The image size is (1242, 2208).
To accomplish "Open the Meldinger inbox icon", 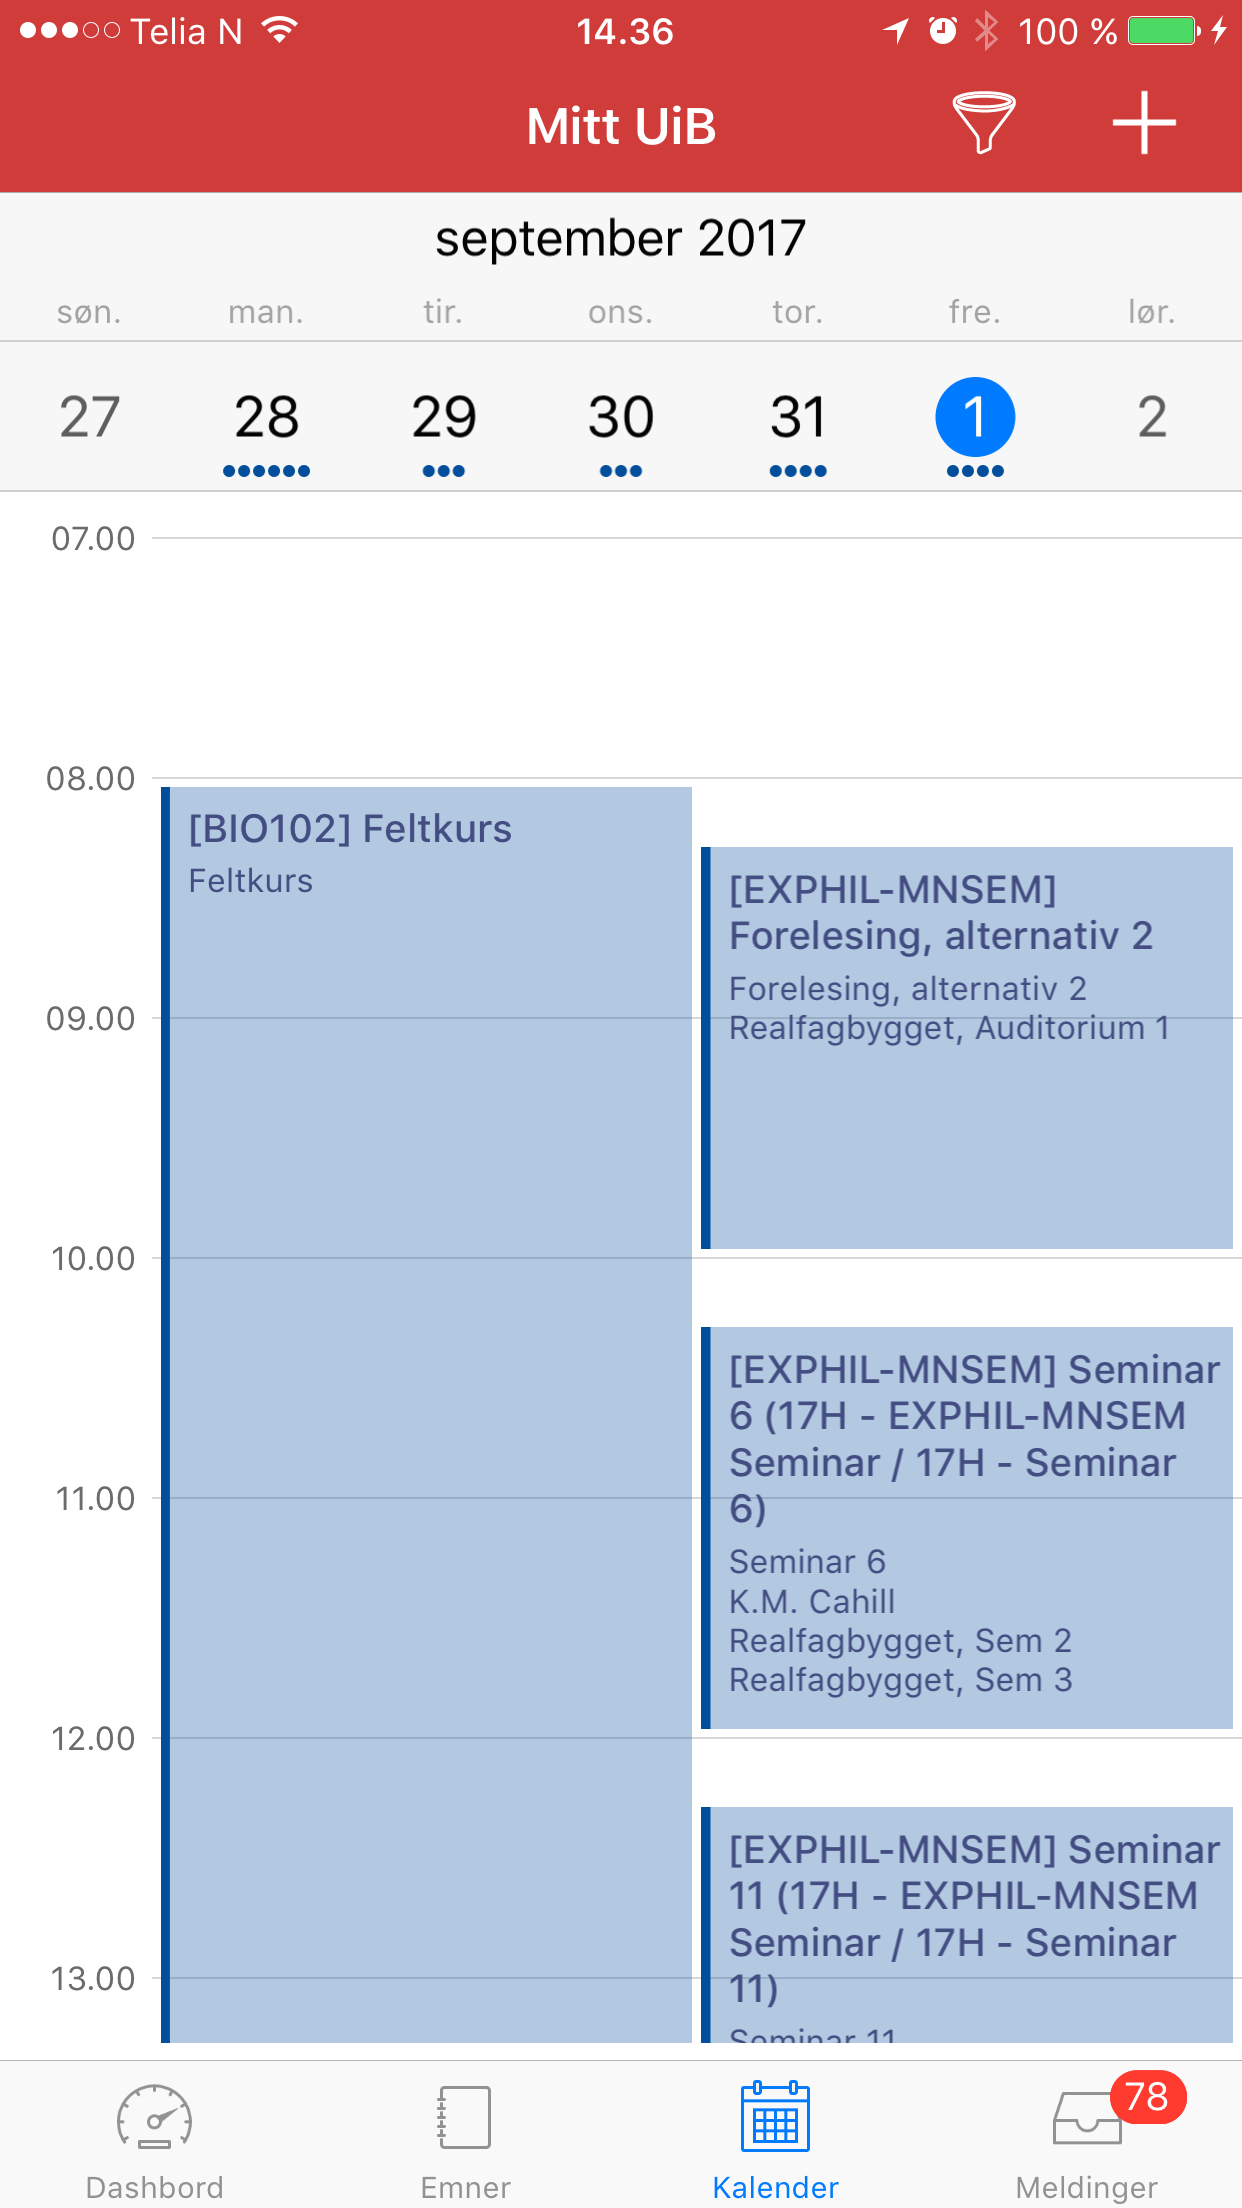I will pos(1086,2119).
